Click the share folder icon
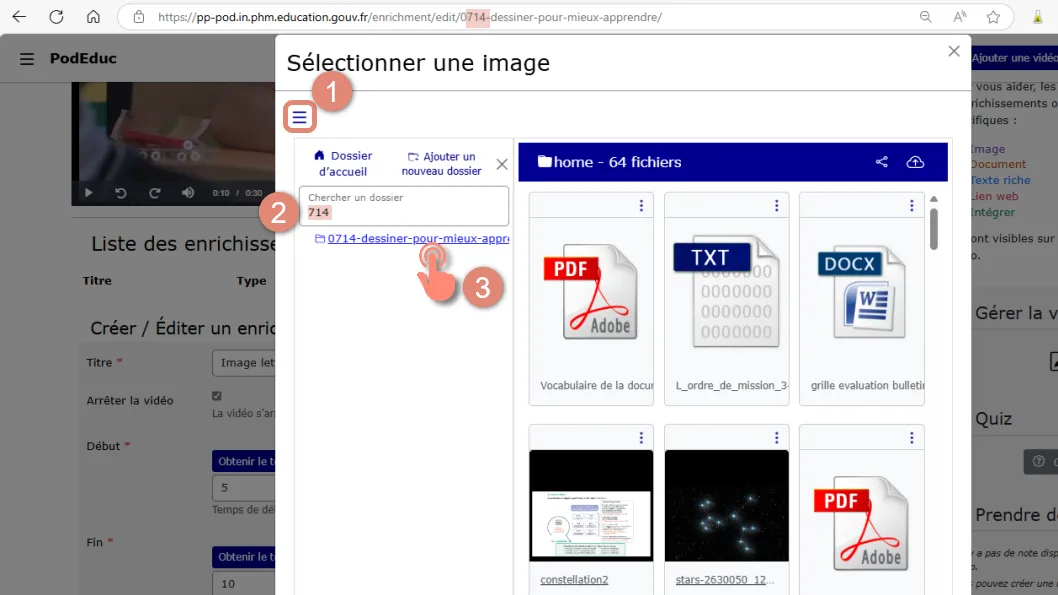 pyautogui.click(x=881, y=162)
